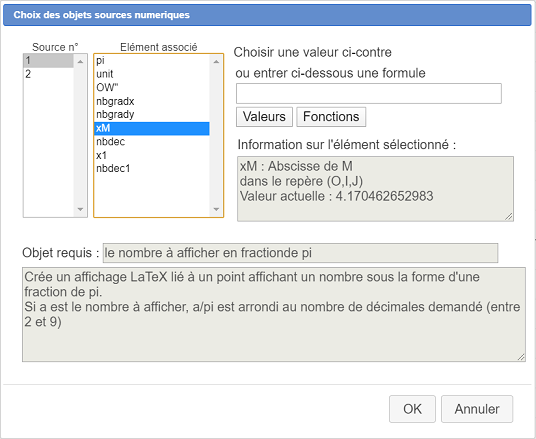Click Elément associé scroll down arrow
Image resolution: width=536 pixels, height=439 pixels.
216,209
